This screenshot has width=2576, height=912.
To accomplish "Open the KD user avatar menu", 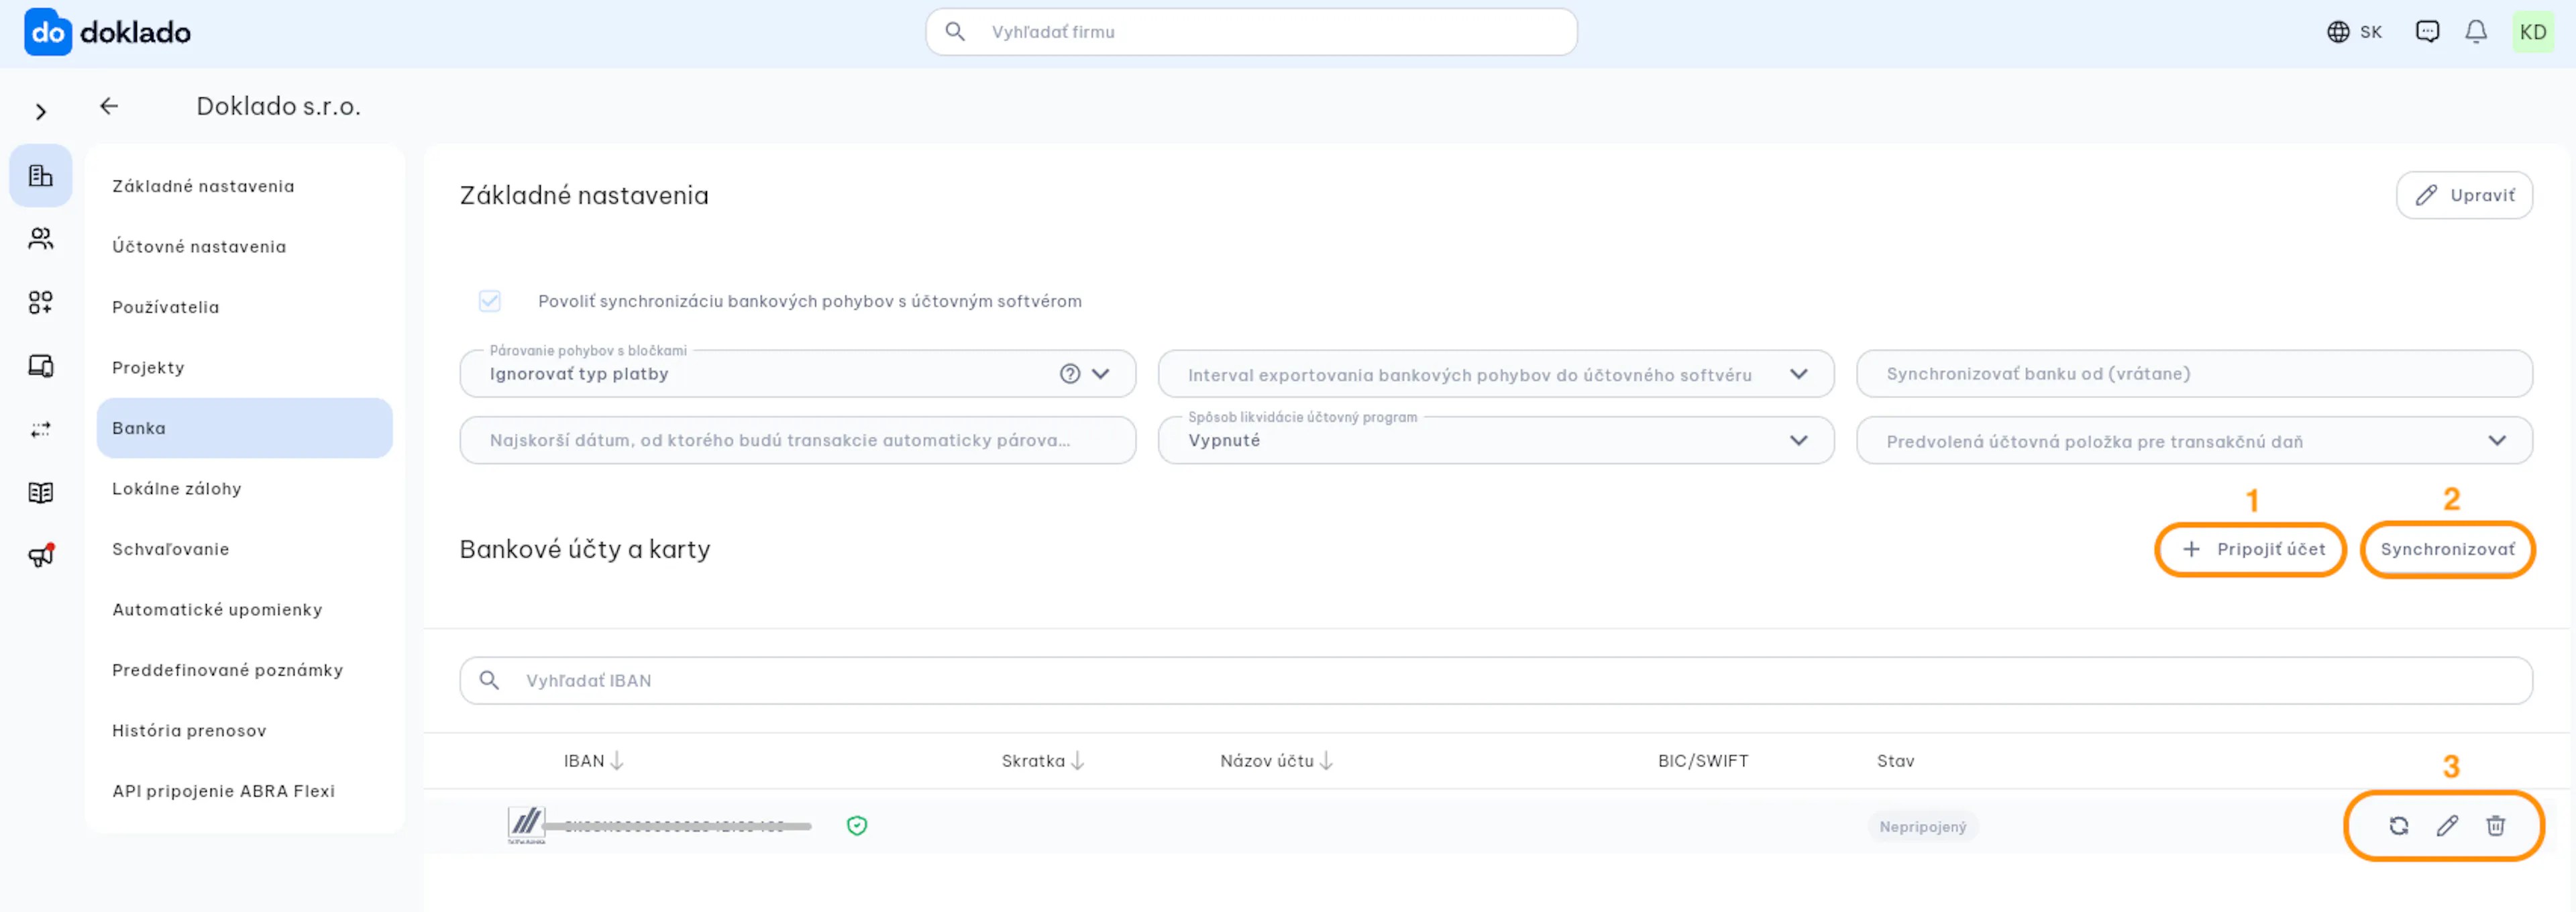I will pos(2533,32).
